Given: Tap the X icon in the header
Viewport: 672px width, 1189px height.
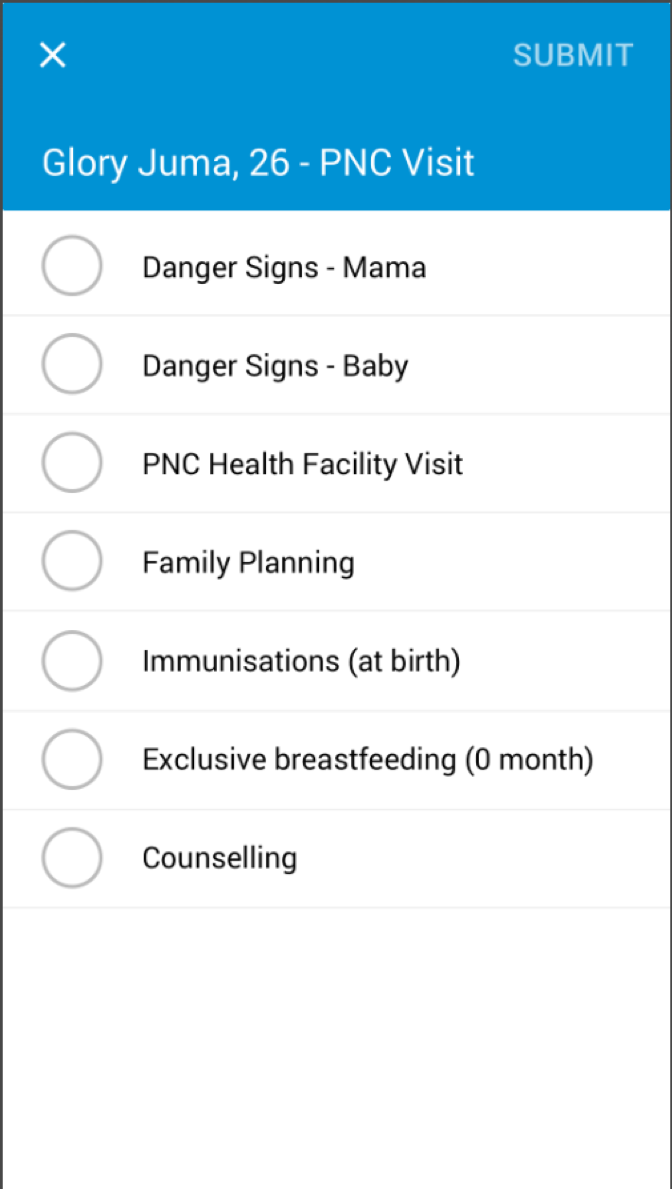Looking at the screenshot, I should click(52, 55).
